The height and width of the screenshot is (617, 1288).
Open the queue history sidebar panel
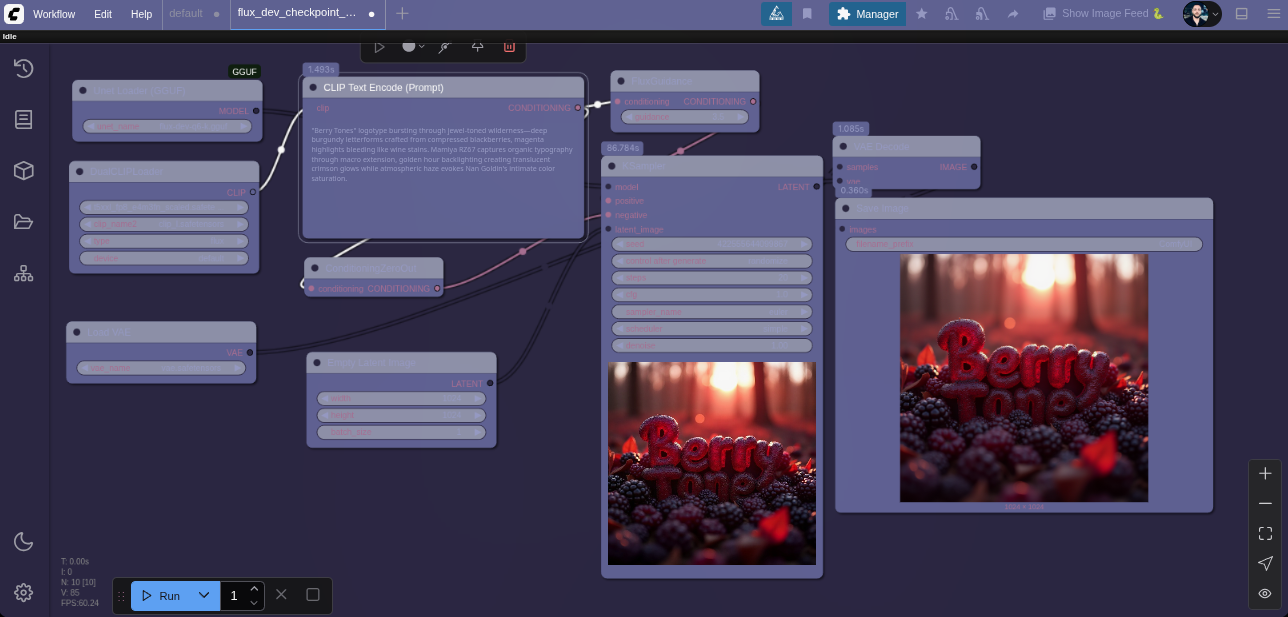coord(24,68)
